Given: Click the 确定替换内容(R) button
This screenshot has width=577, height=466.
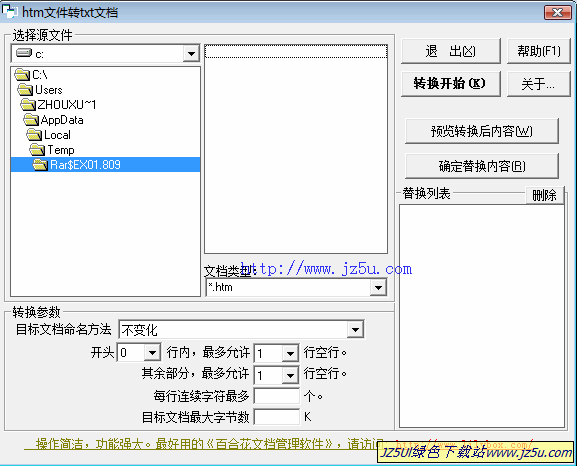Looking at the screenshot, I should pos(482,166).
